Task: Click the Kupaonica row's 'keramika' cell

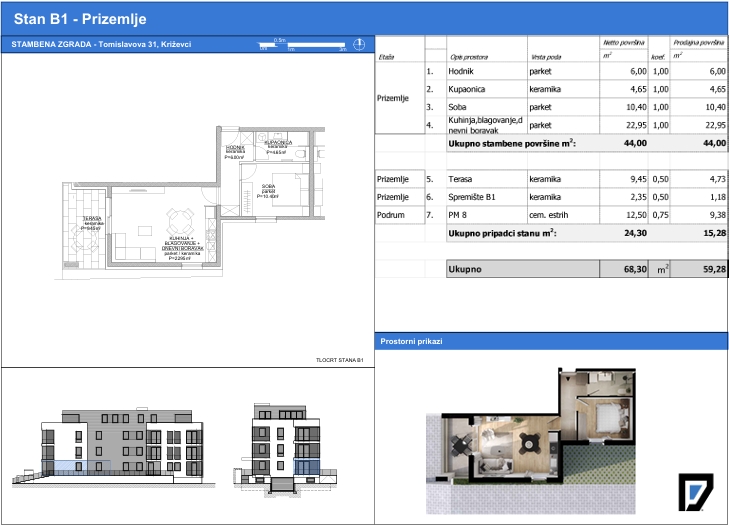Action: click(x=563, y=89)
